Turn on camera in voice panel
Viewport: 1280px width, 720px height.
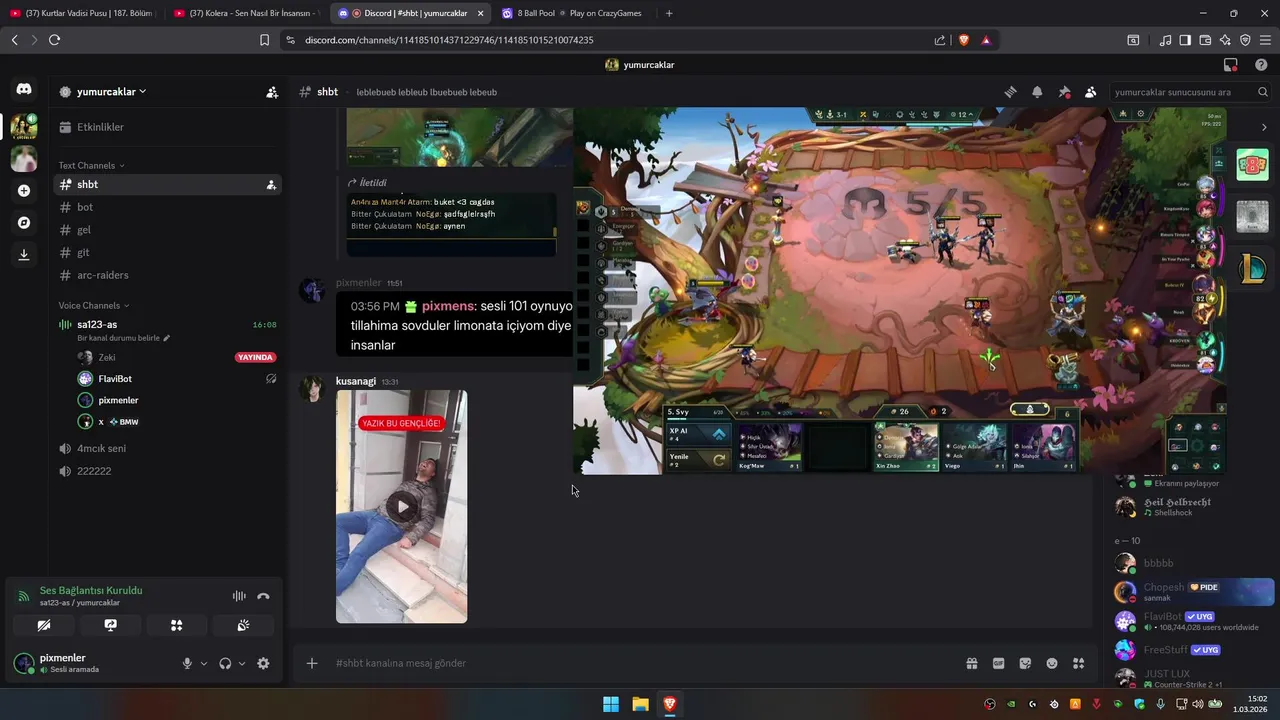pyautogui.click(x=44, y=625)
